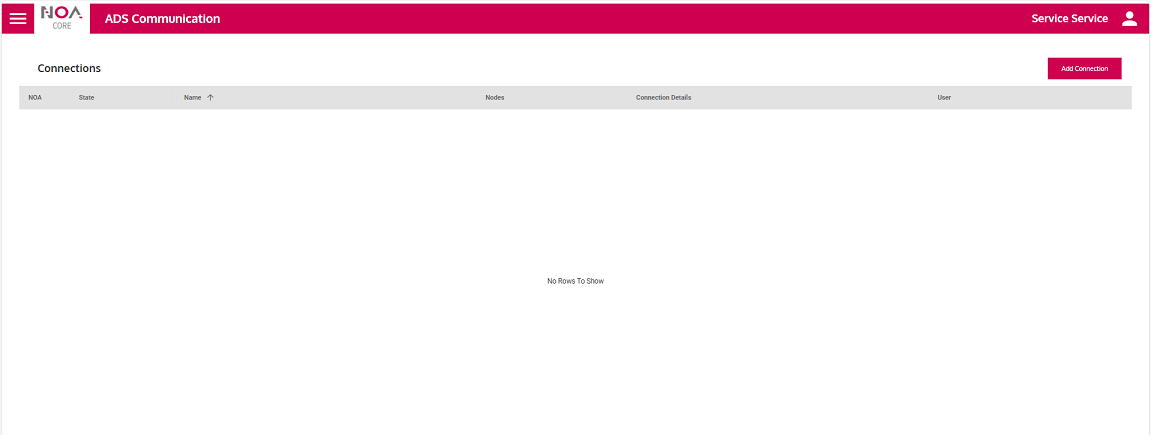This screenshot has height=435, width=1151.
Task: Click the Service Service username text
Action: tap(1069, 19)
